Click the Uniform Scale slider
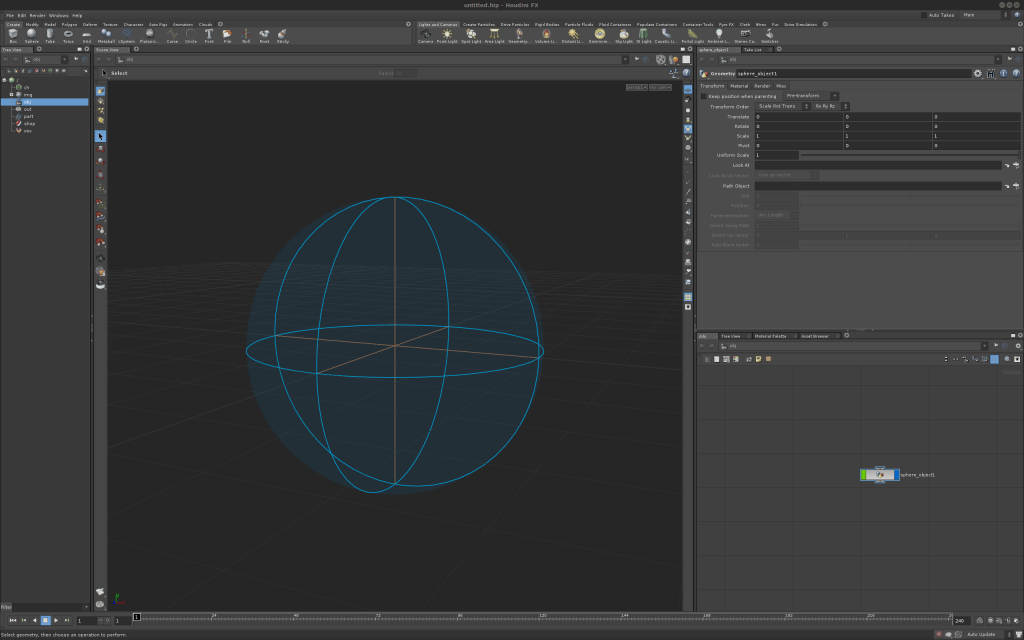 tap(908, 155)
